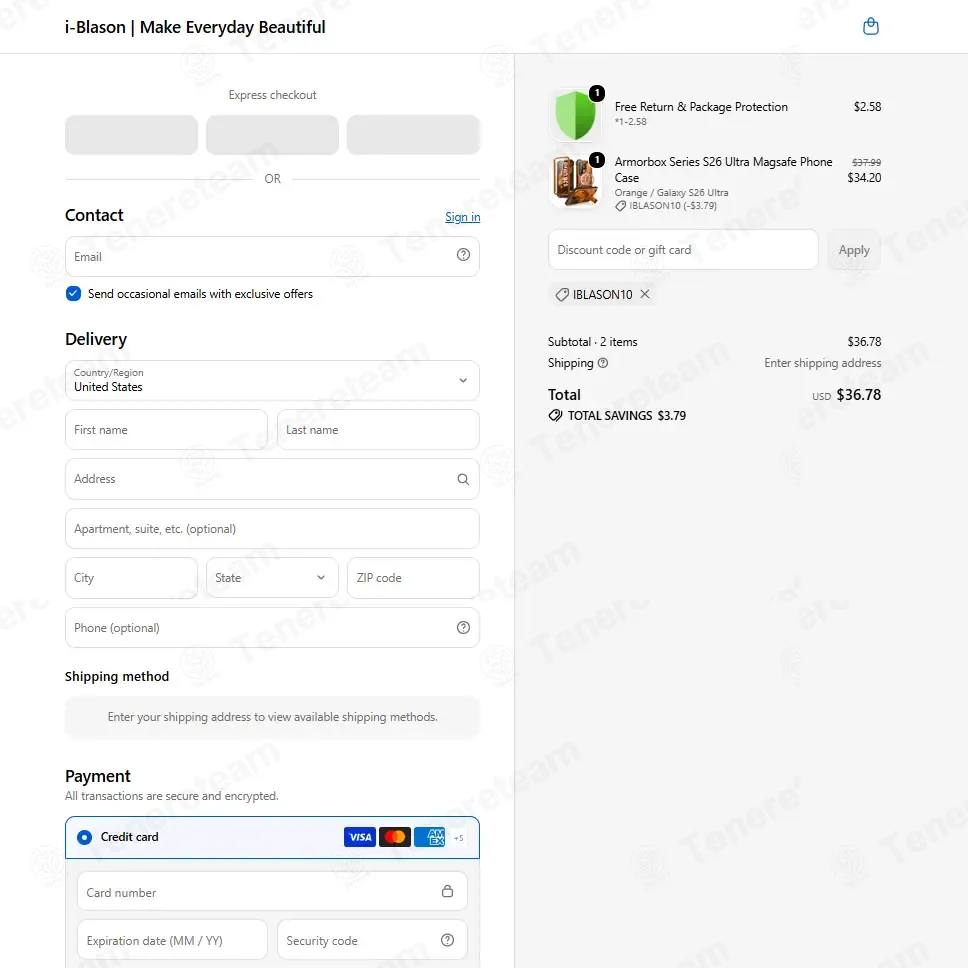Click the shipping info question mark icon
Screen dimensions: 968x968
point(603,363)
